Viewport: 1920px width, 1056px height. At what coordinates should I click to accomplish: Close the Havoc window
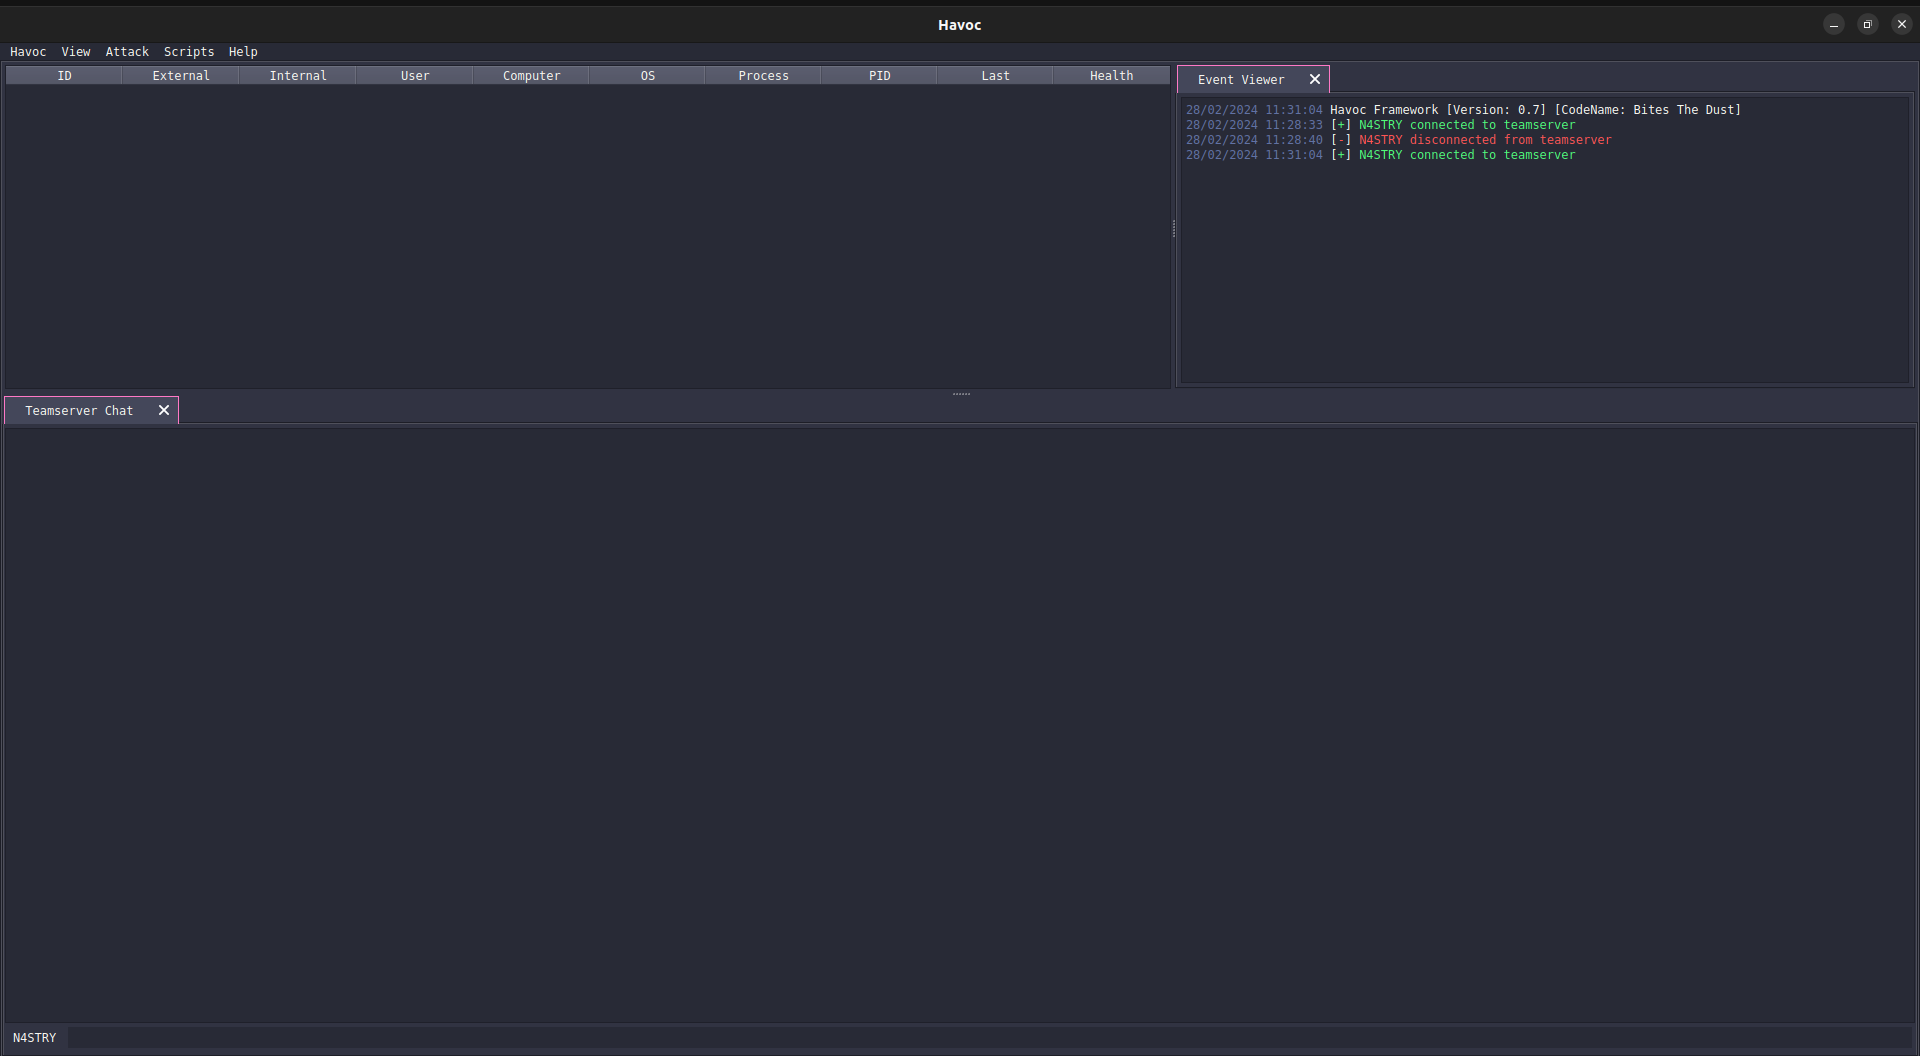click(1901, 25)
